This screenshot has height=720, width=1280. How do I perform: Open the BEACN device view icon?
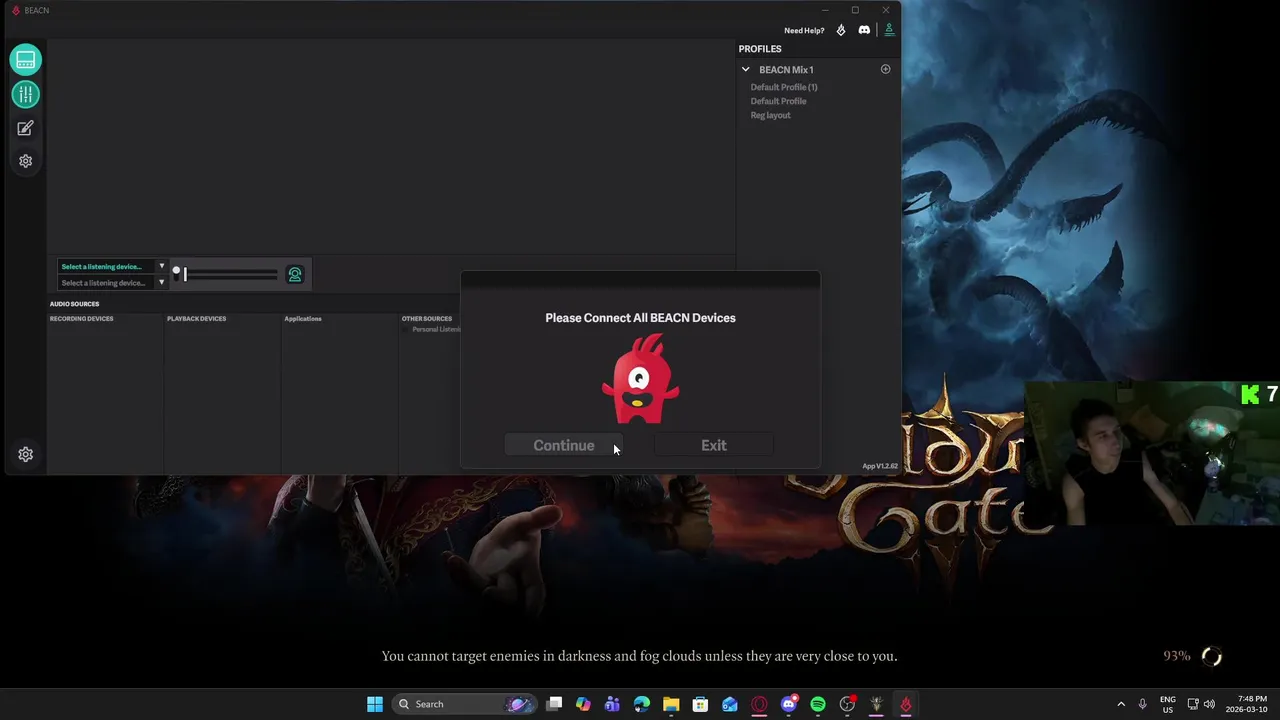(x=26, y=60)
